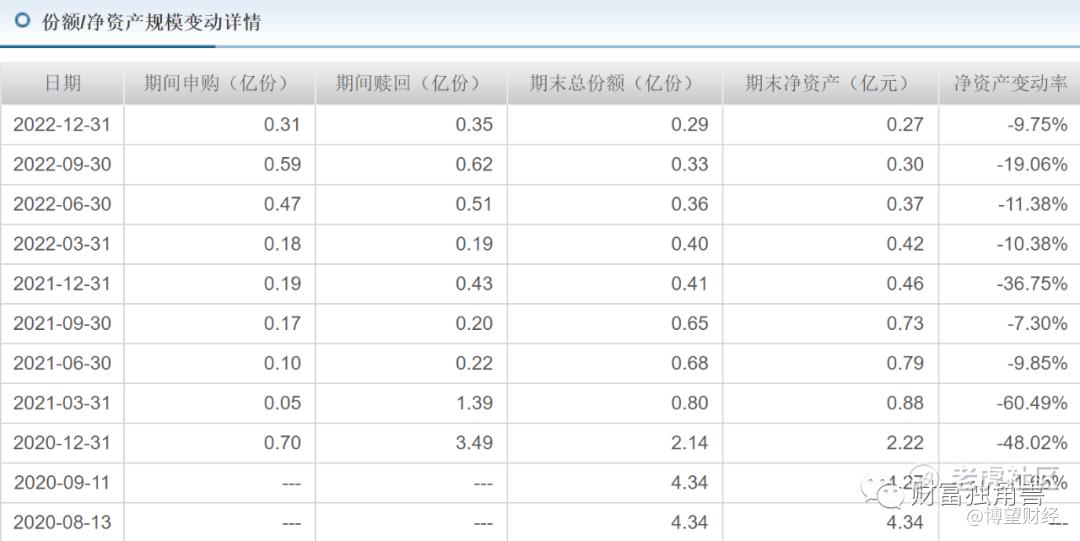This screenshot has height=541, width=1080.
Task: Select the -60.49% change rate cell
Action: 1032,403
